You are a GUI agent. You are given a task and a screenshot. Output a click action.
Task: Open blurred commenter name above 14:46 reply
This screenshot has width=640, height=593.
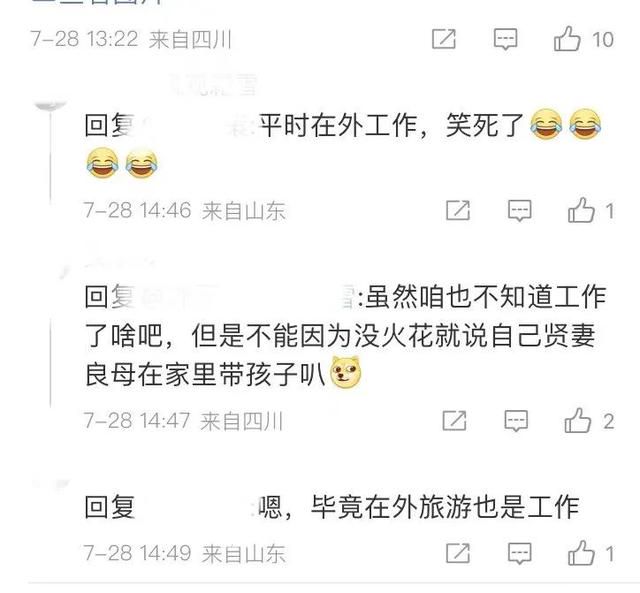click(213, 84)
